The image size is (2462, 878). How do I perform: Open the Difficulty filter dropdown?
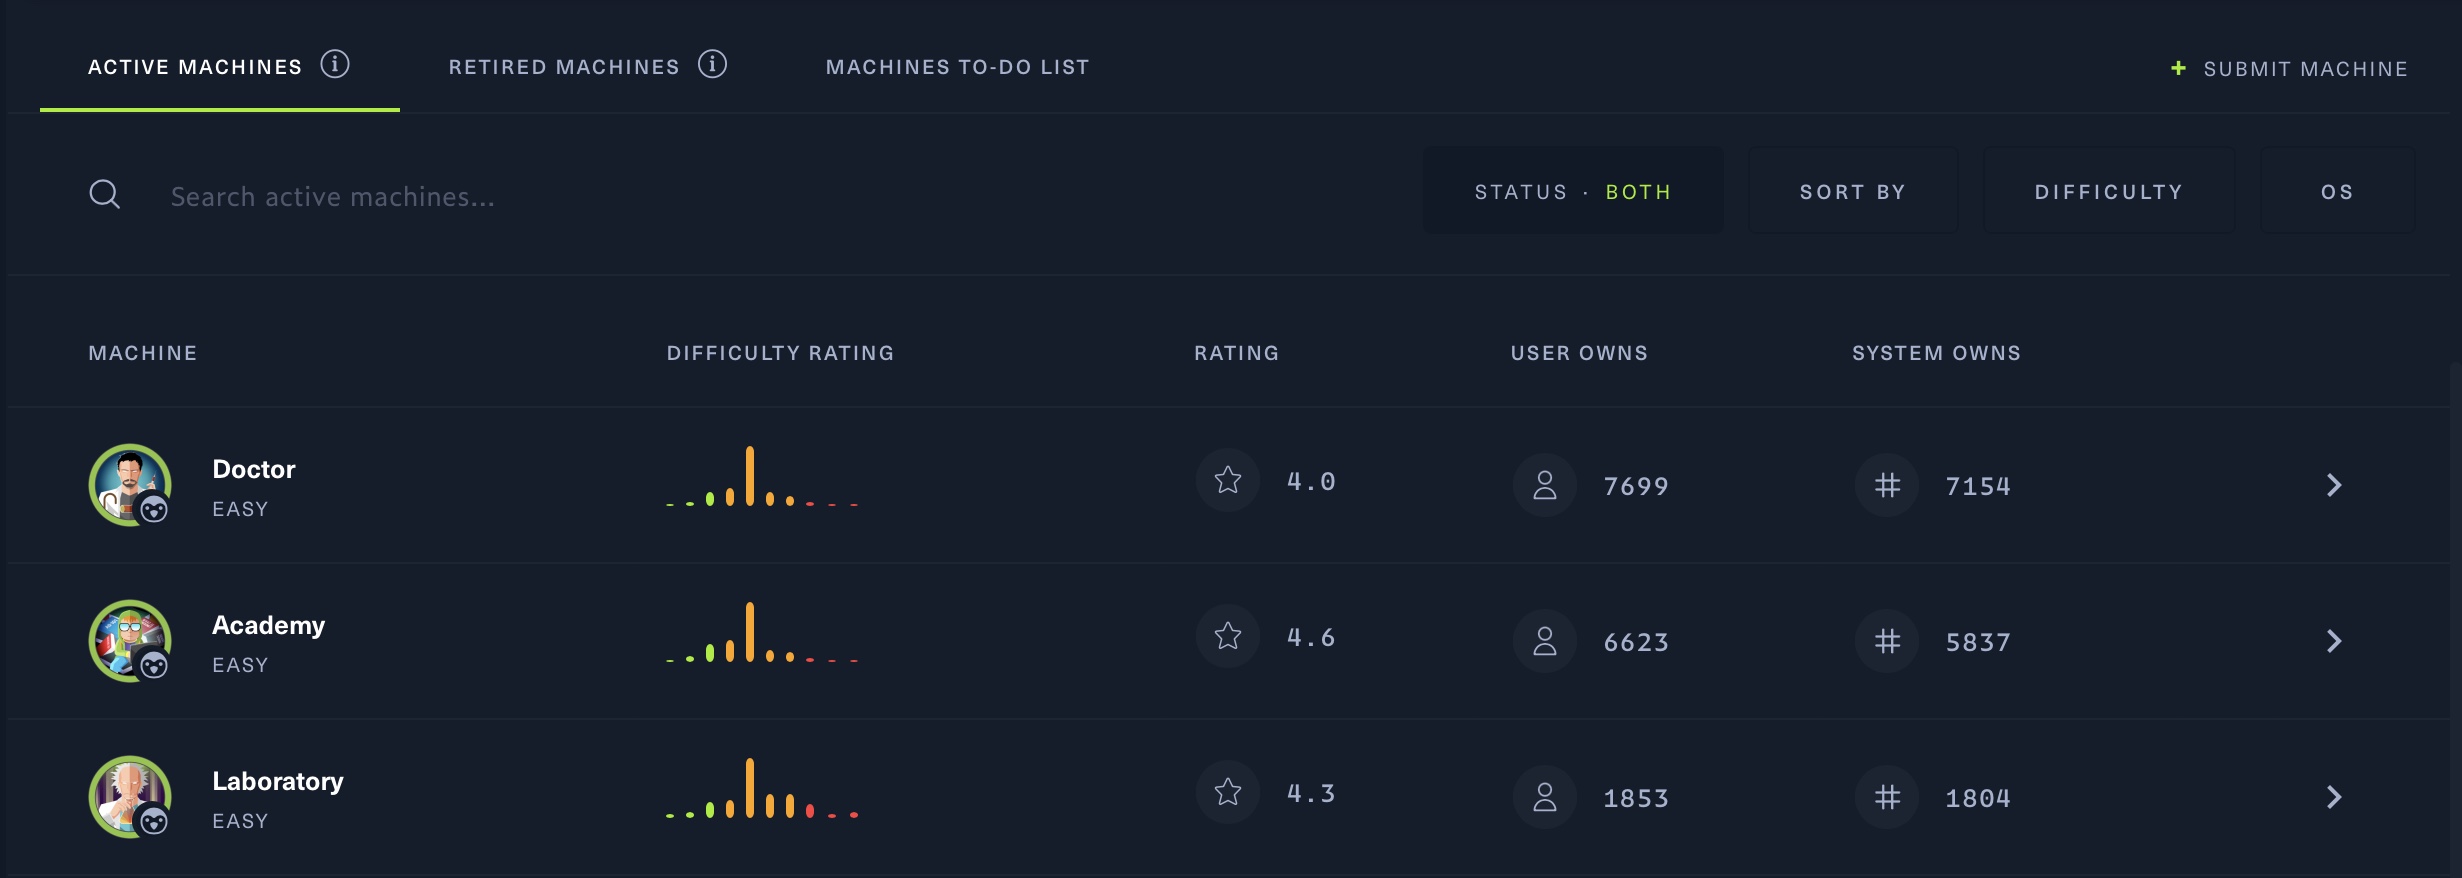(2108, 191)
